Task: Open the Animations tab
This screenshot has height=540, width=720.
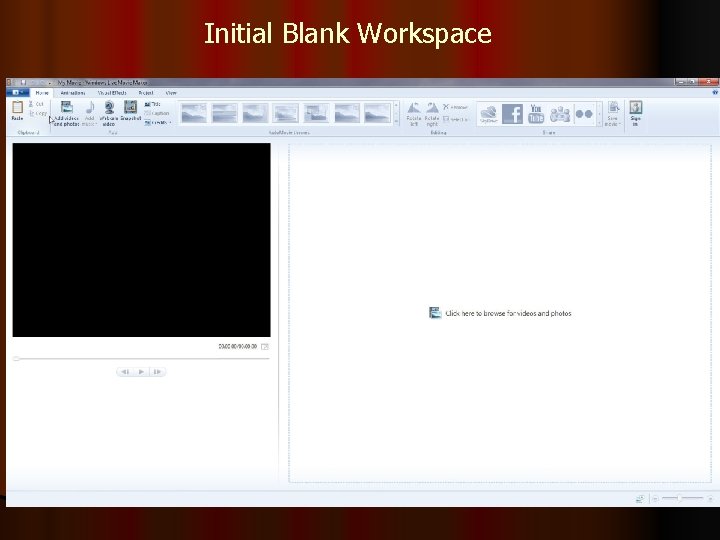Action: click(73, 93)
